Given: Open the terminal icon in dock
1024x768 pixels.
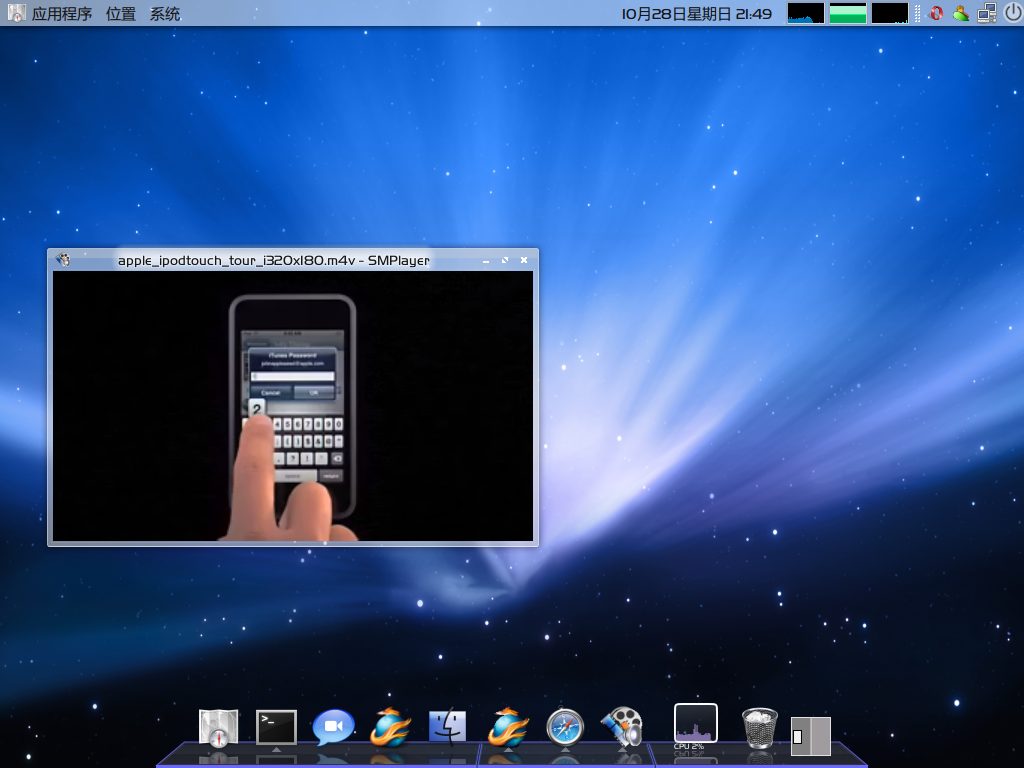Looking at the screenshot, I should point(276,728).
